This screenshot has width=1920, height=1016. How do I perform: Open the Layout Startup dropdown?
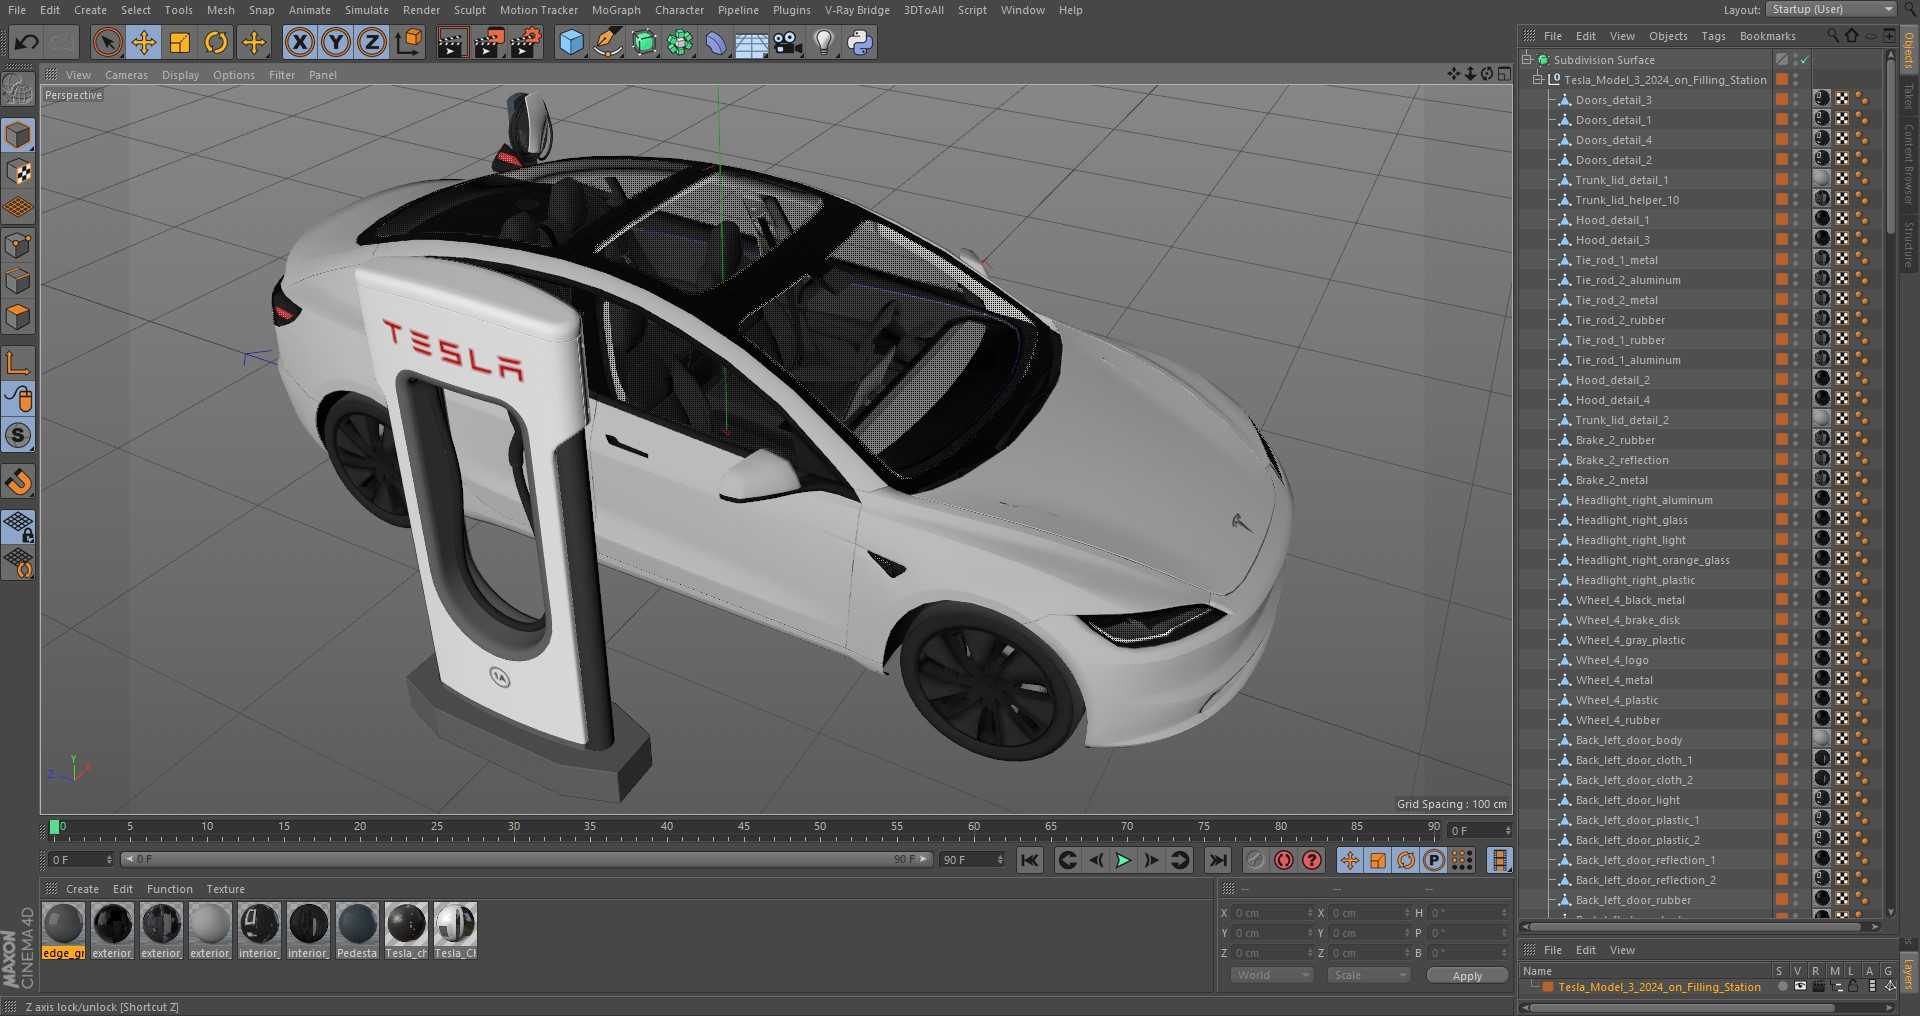click(1831, 9)
